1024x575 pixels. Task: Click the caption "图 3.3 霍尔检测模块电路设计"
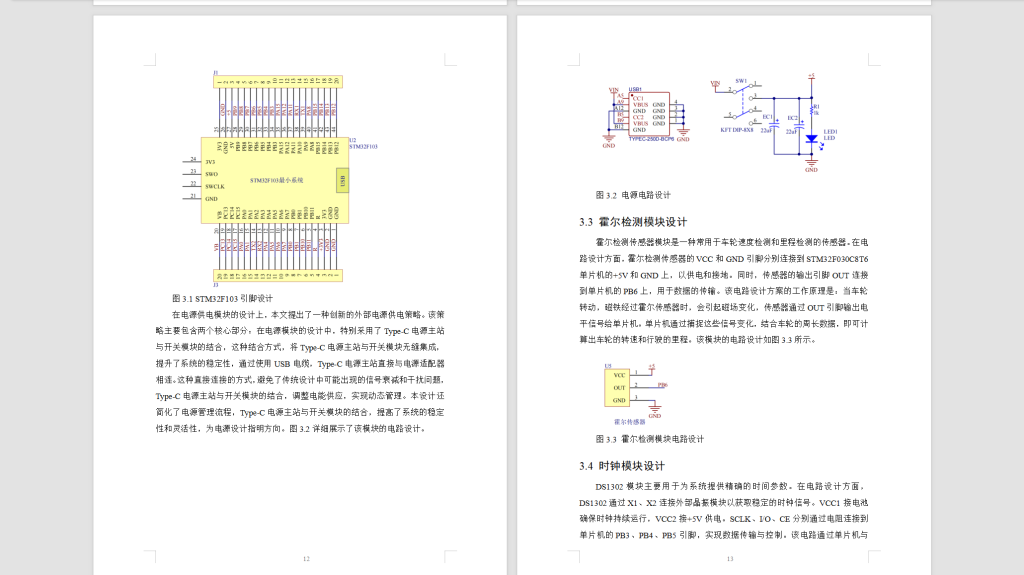pyautogui.click(x=650, y=439)
